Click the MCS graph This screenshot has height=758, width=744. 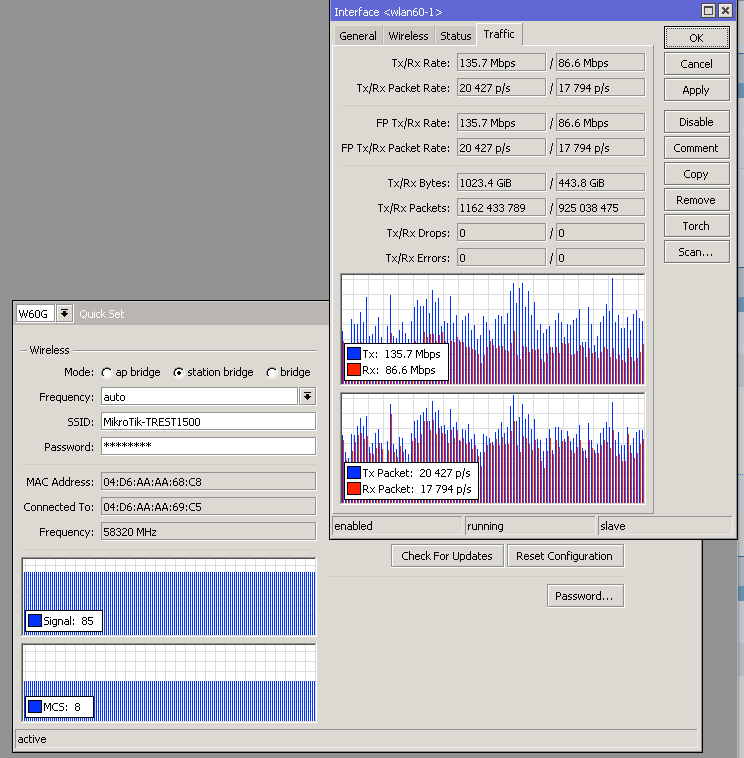click(x=169, y=683)
